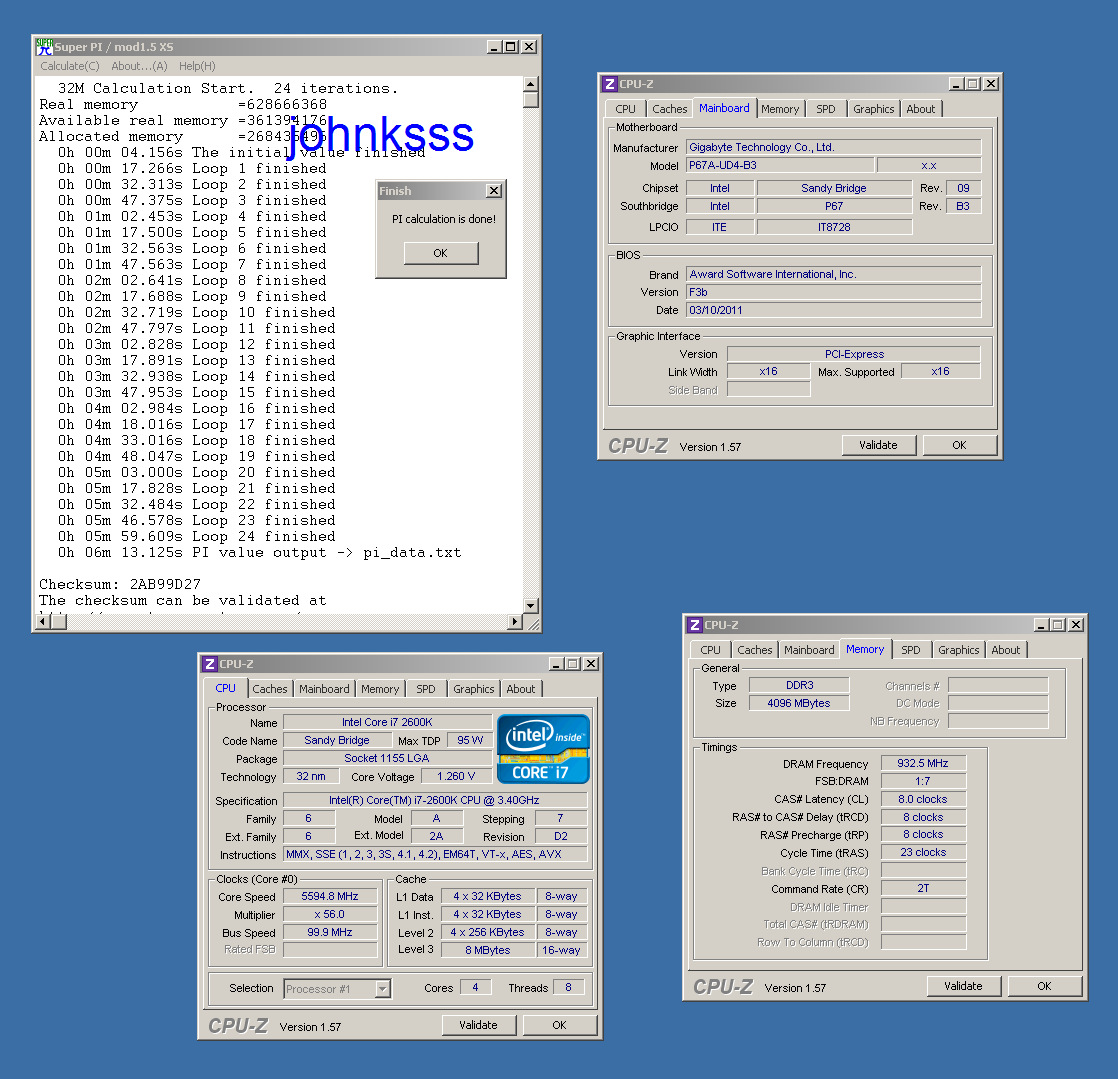Close the Finish dialog with X

[493, 191]
